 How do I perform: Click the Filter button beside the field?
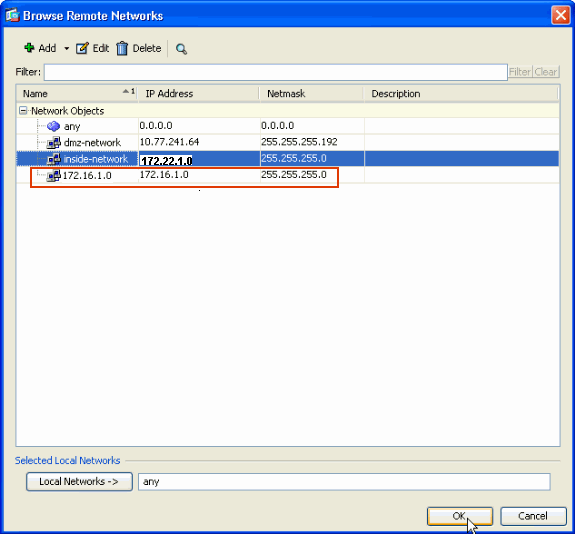520,72
